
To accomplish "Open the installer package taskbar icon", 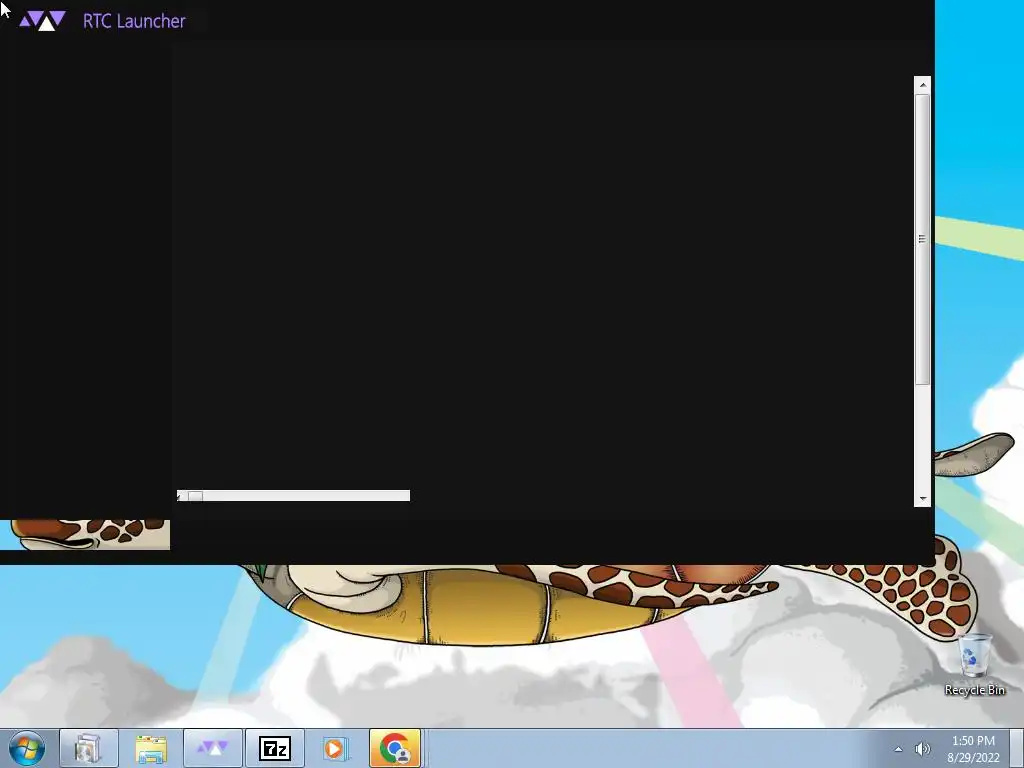I will 88,748.
